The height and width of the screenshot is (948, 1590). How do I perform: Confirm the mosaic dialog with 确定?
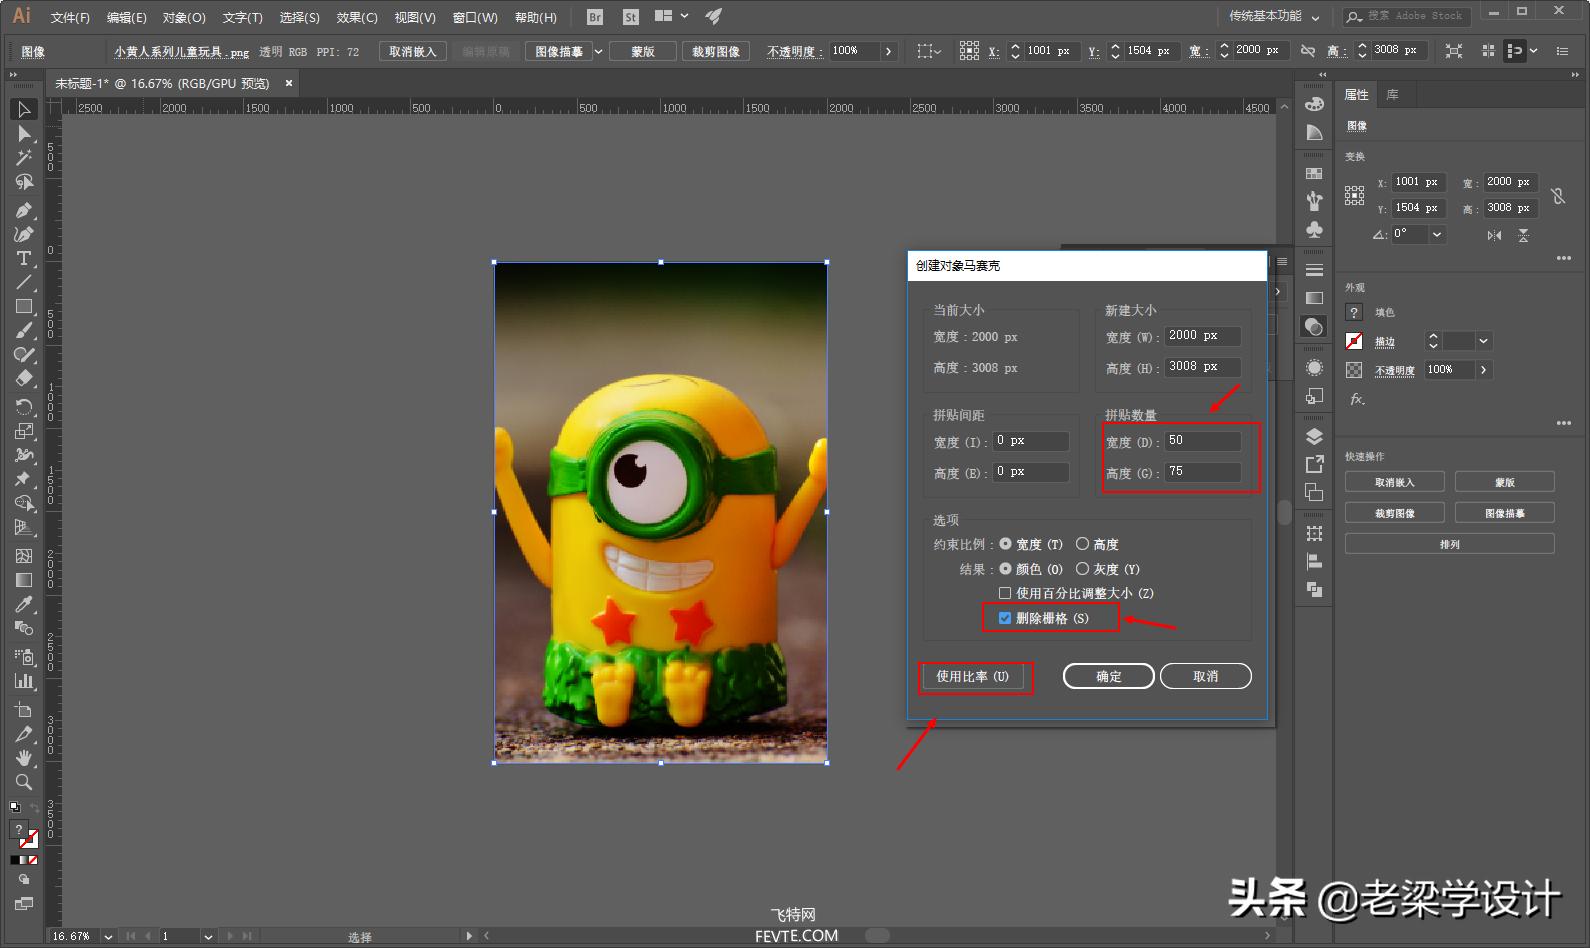pyautogui.click(x=1109, y=676)
